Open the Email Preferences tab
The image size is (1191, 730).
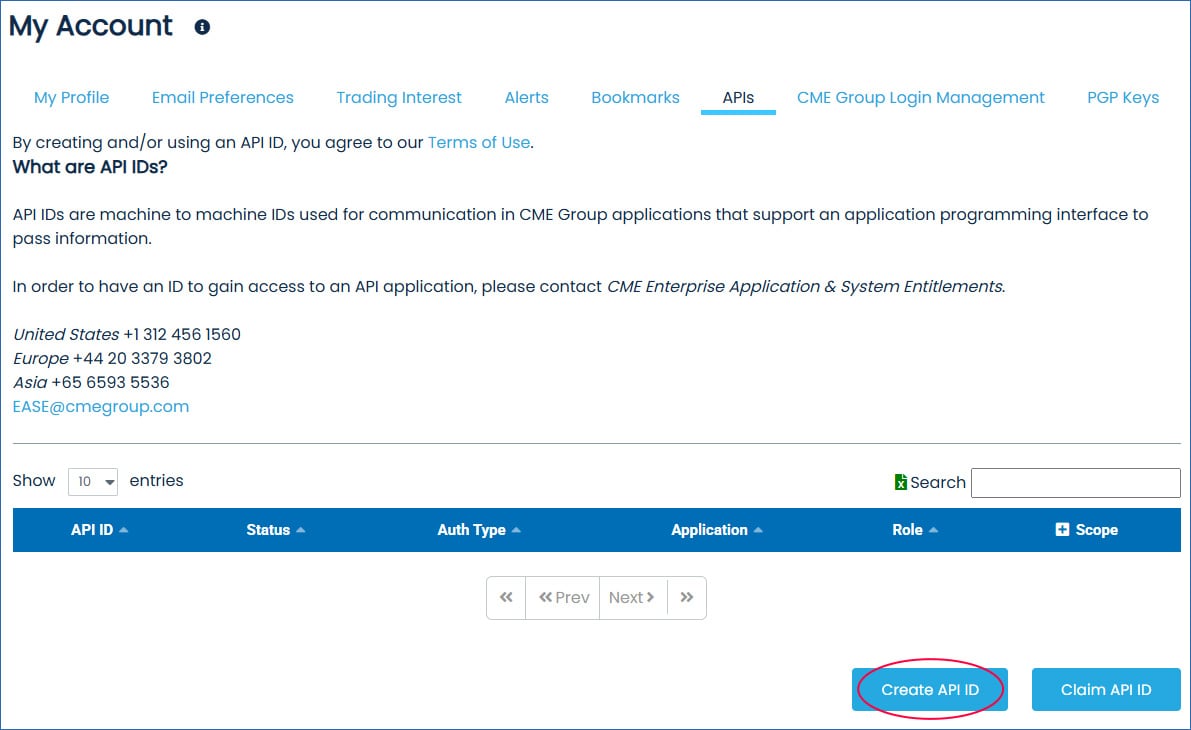click(223, 97)
